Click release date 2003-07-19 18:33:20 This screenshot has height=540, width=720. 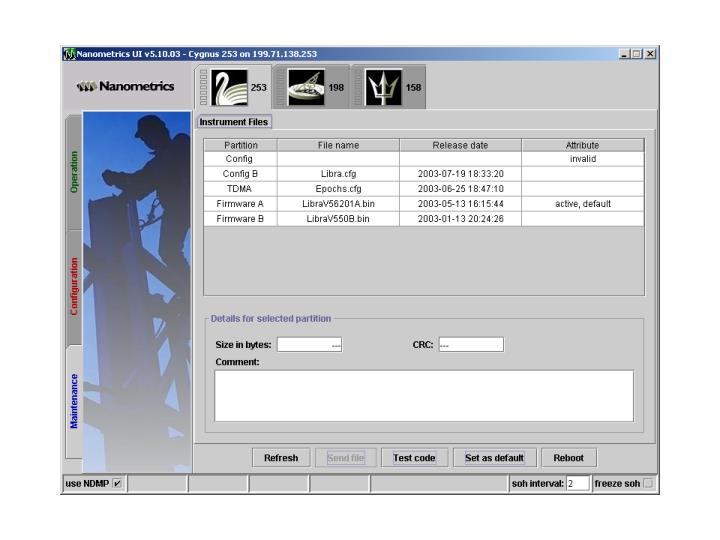[461, 174]
